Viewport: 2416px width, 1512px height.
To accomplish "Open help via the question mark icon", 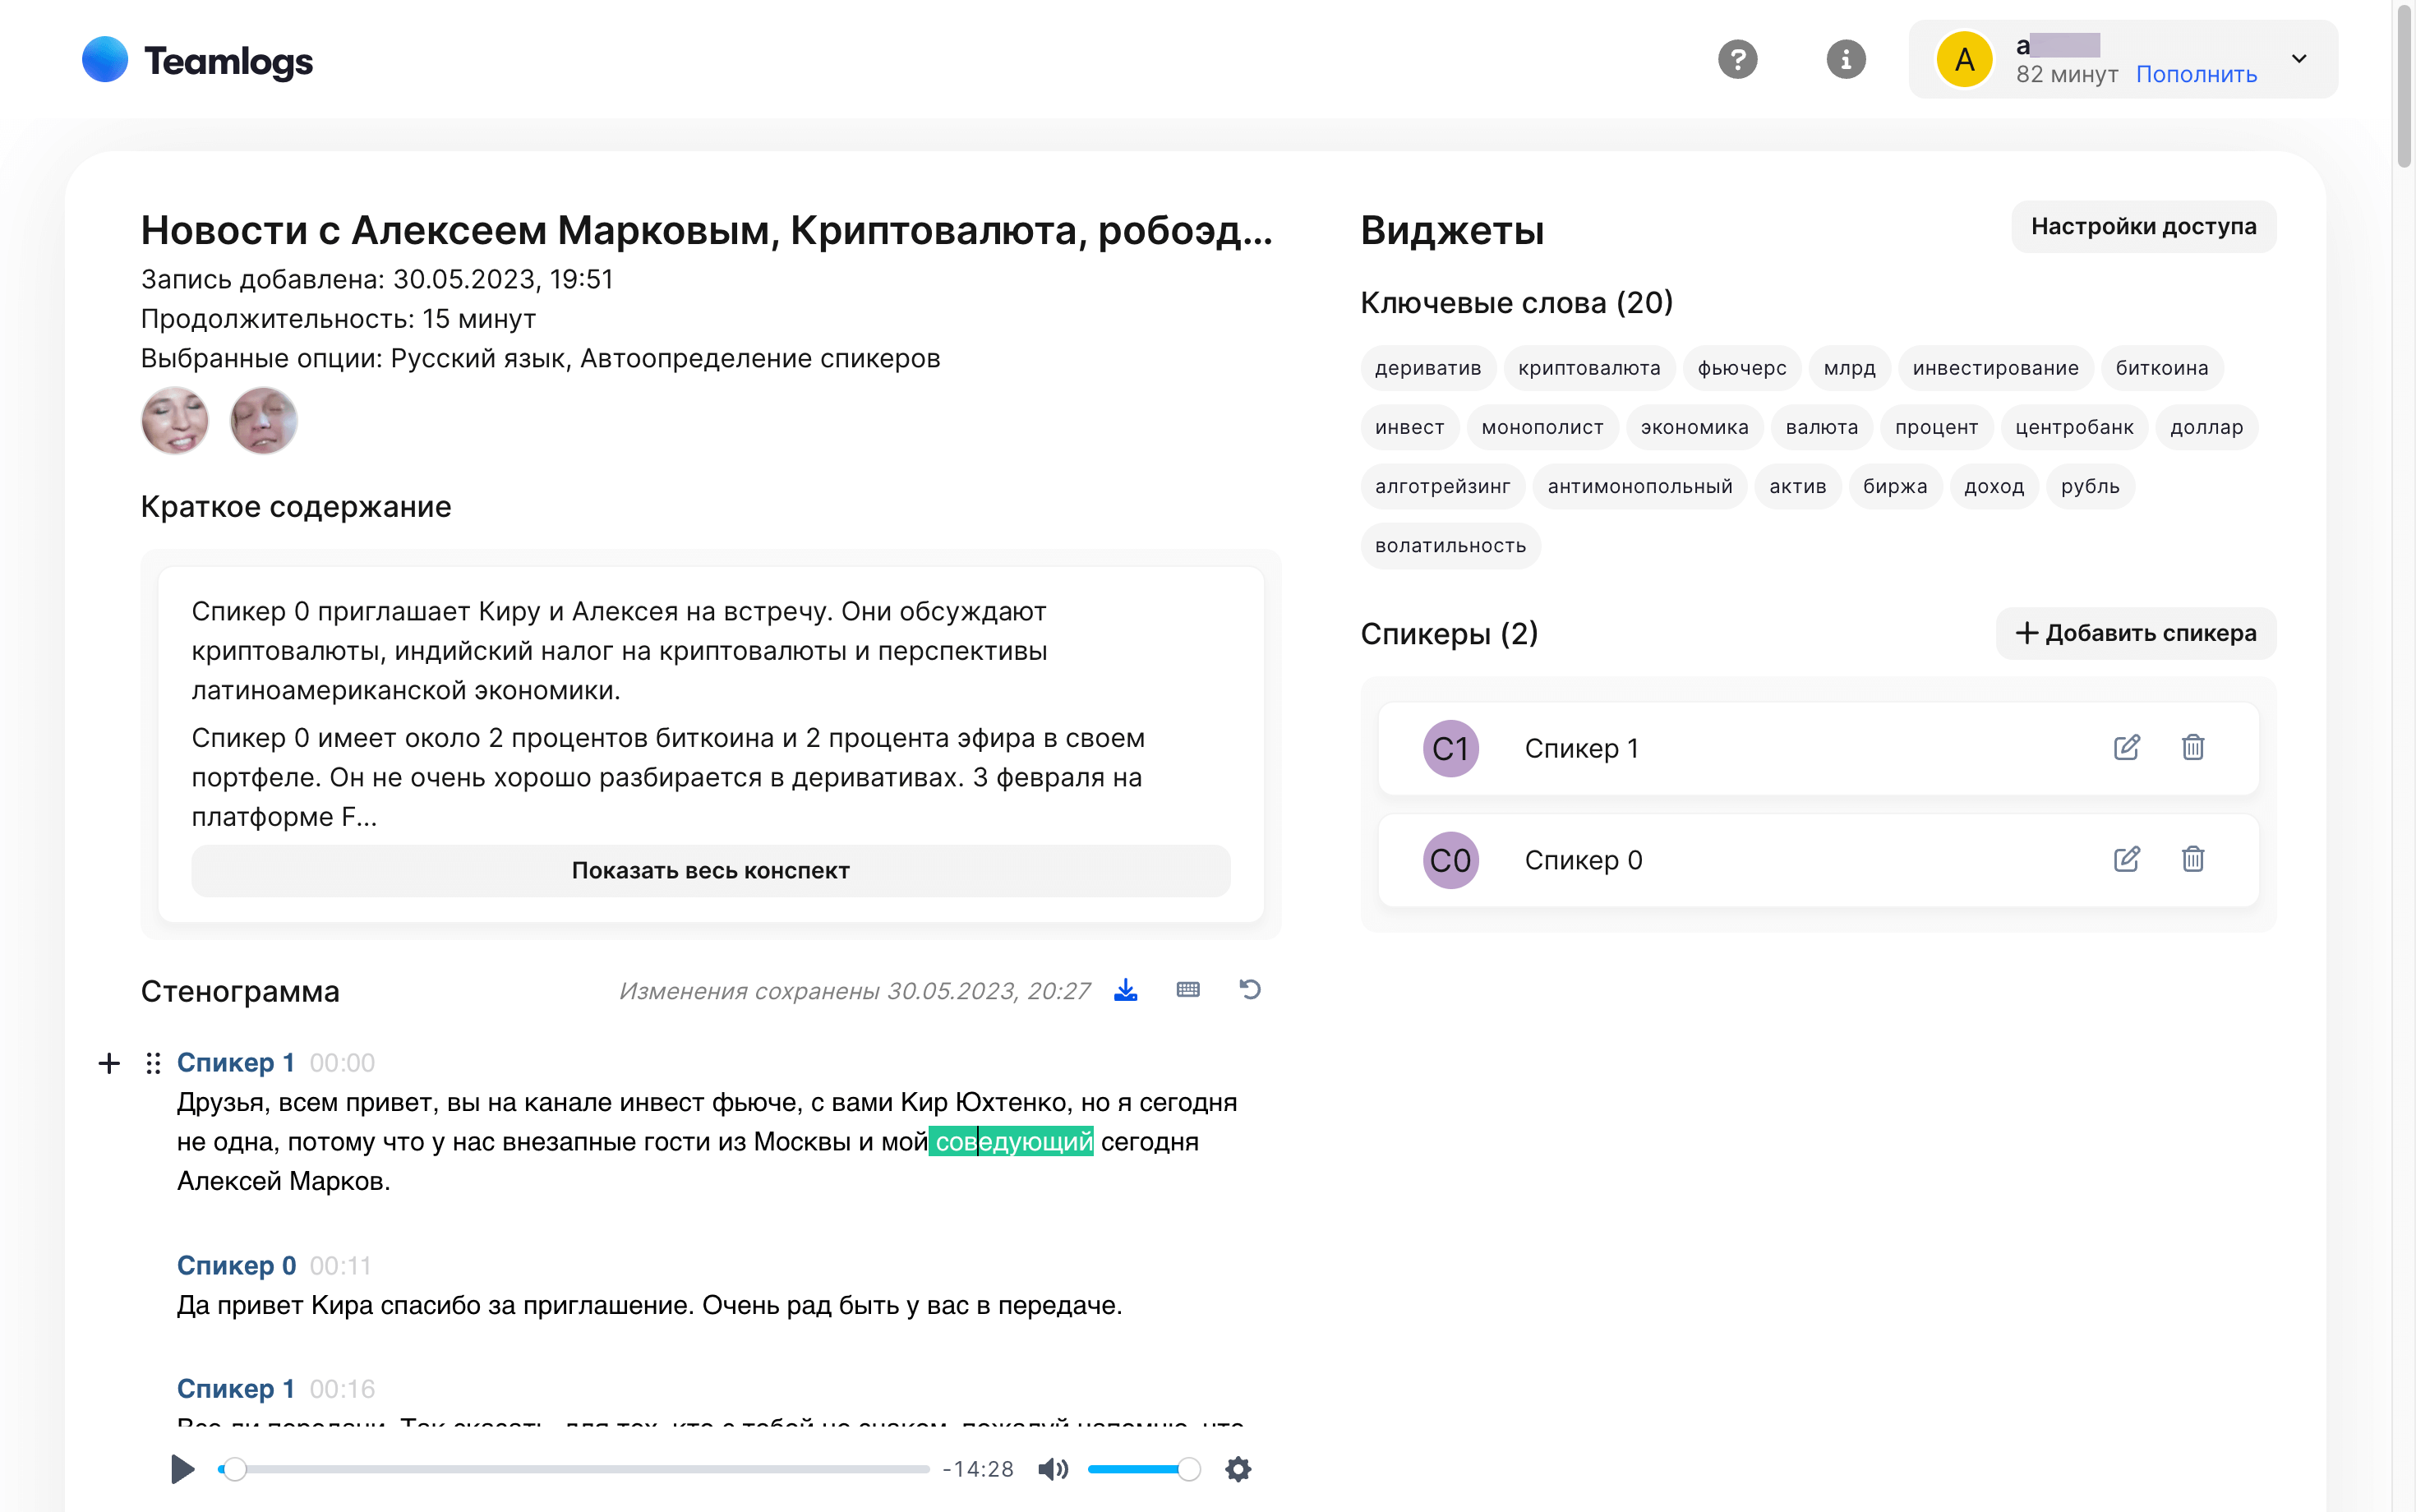I will click(x=1738, y=59).
